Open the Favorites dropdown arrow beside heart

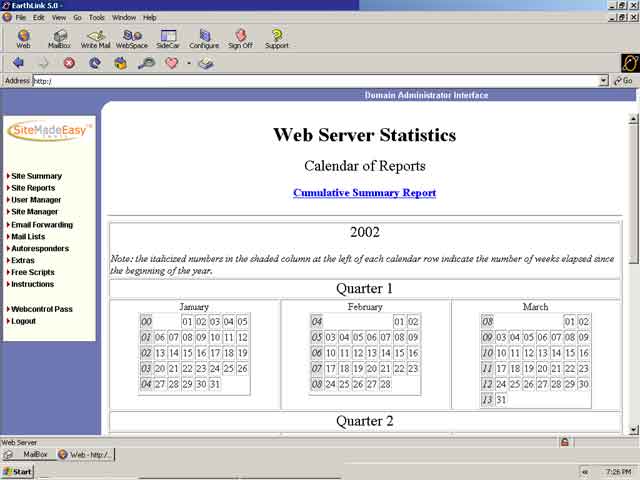pos(188,63)
